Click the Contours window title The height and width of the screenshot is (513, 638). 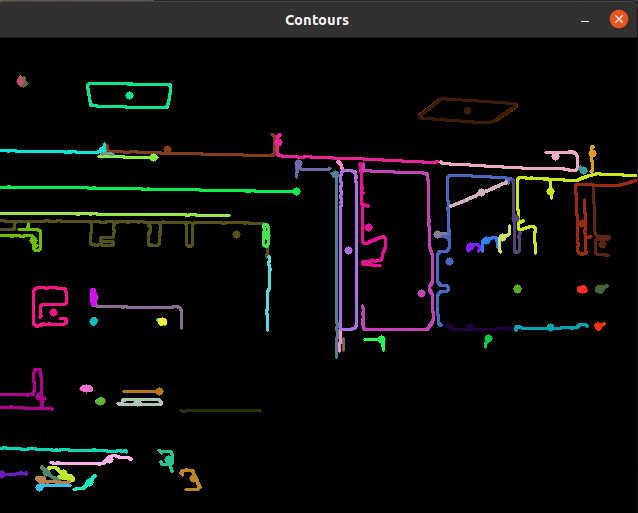click(x=317, y=20)
